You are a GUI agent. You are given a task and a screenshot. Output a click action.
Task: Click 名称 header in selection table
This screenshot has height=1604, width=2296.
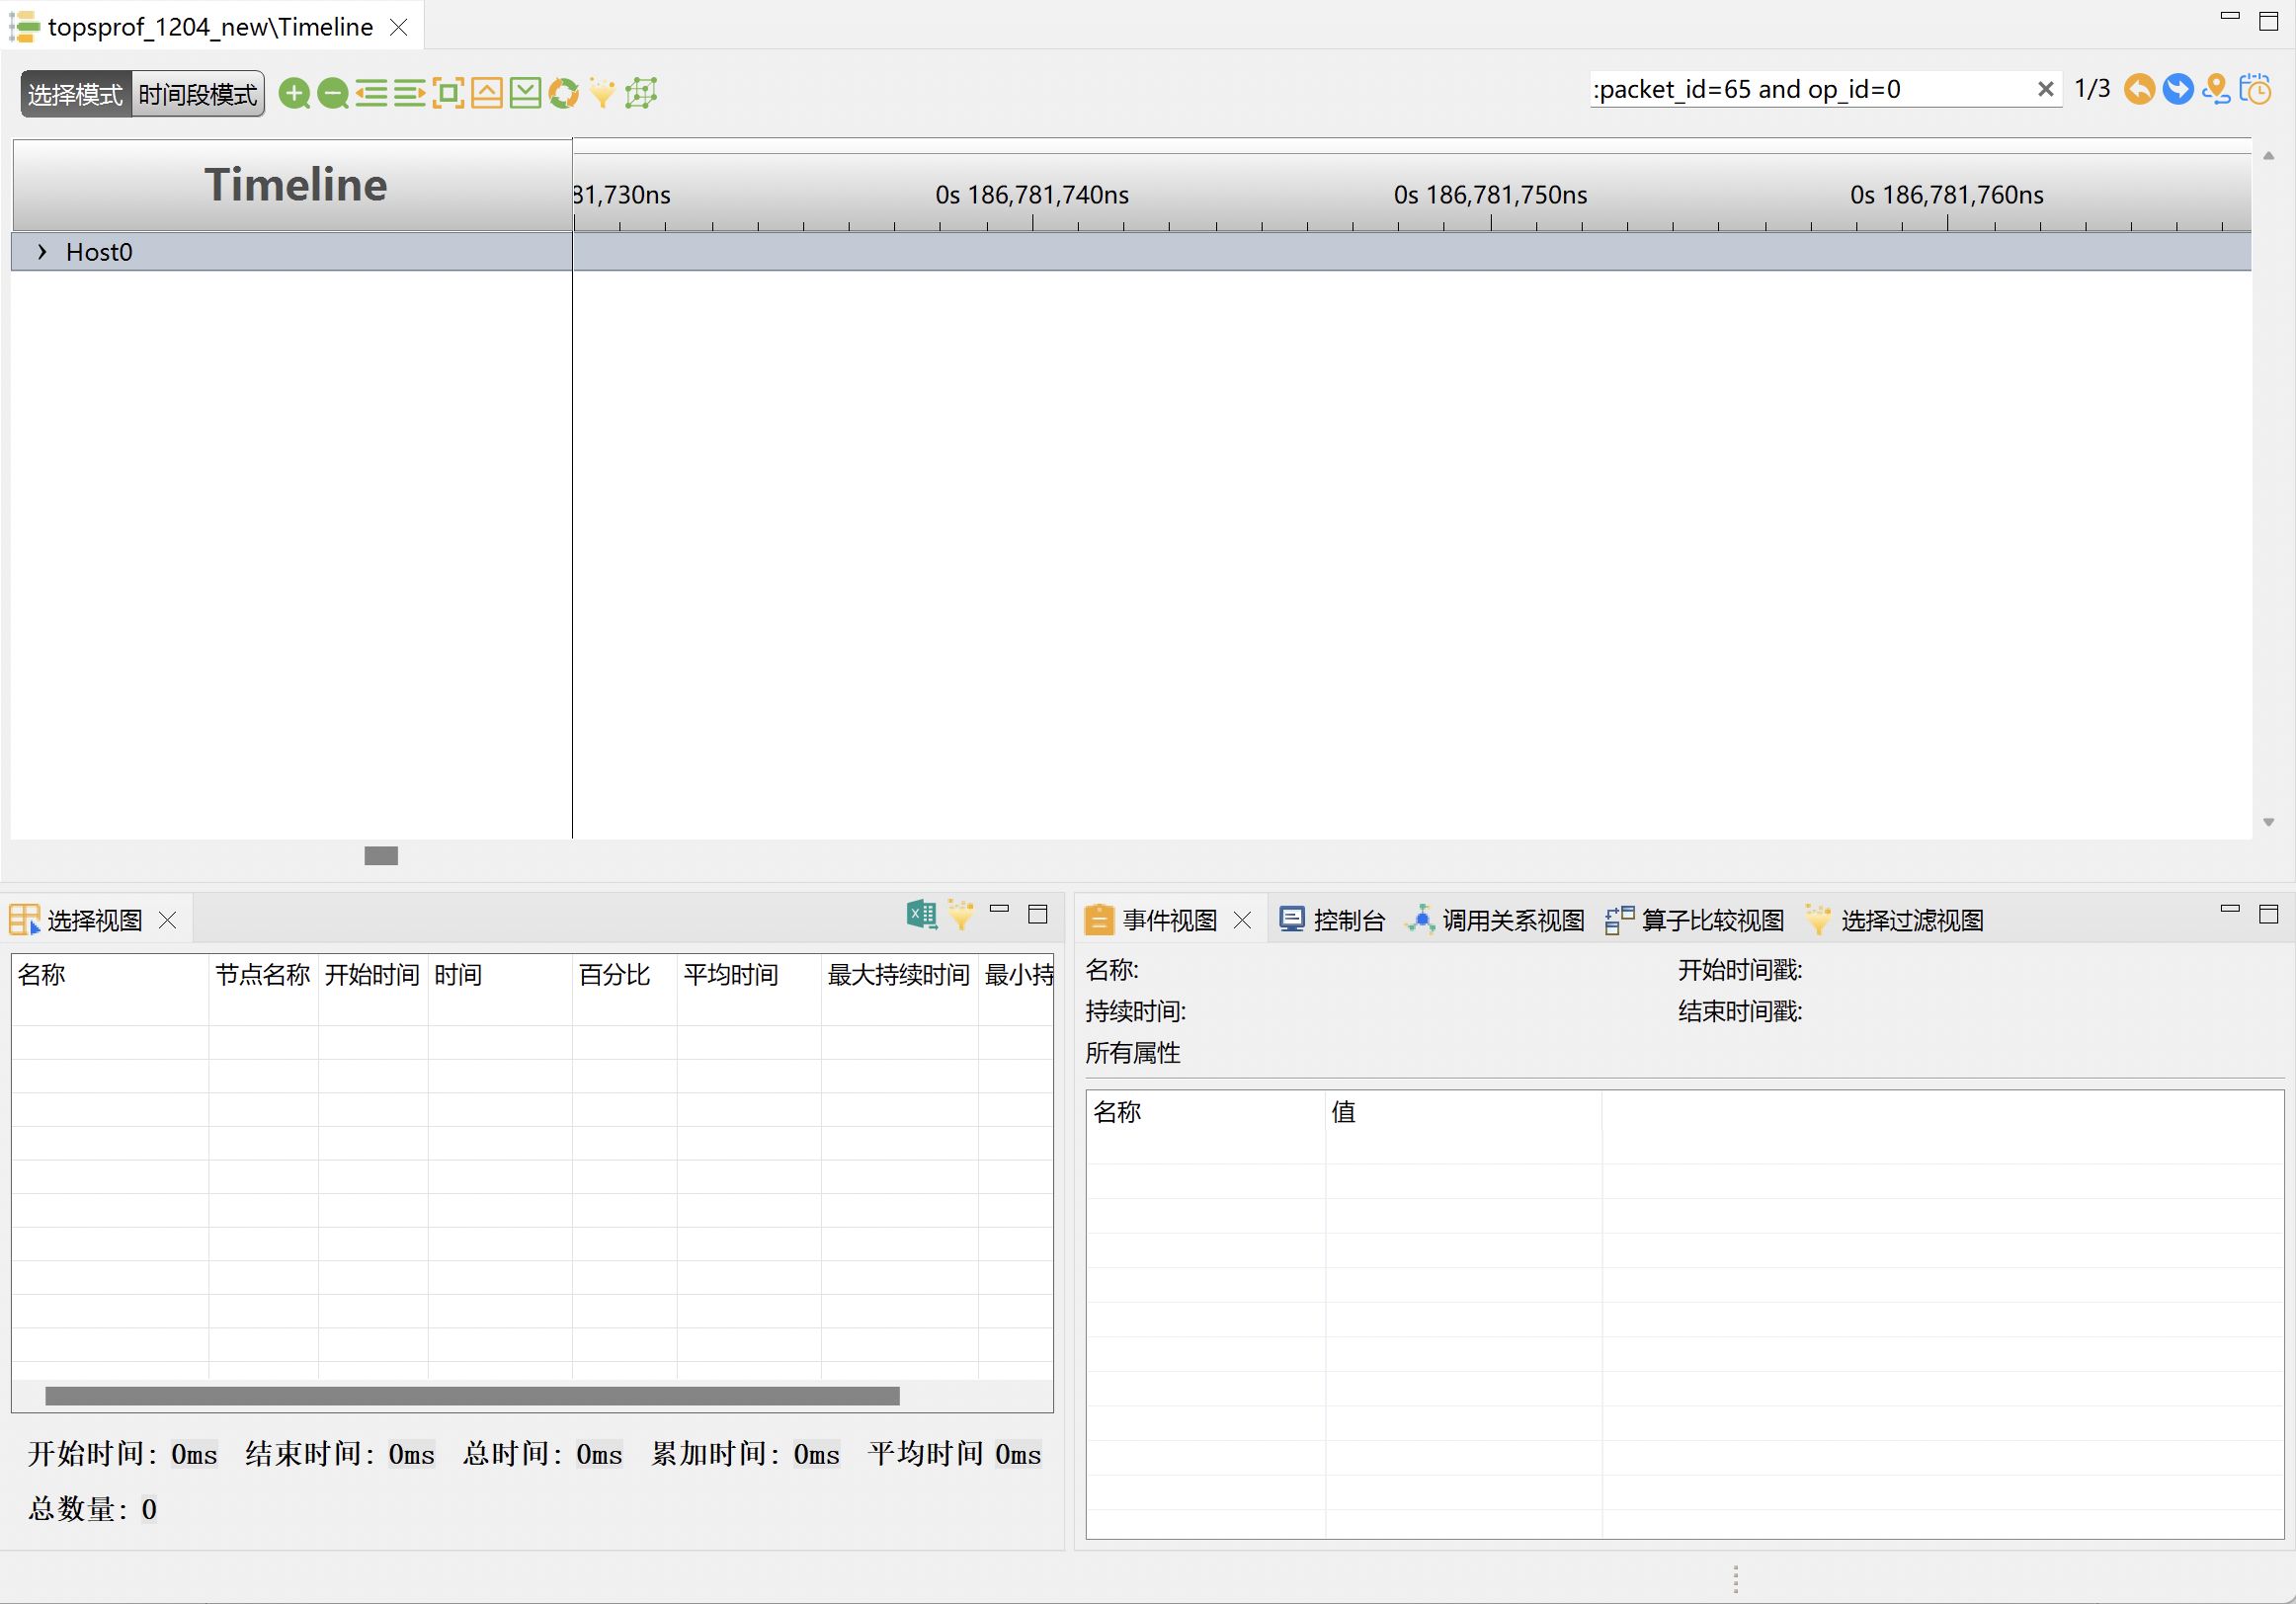pyautogui.click(x=110, y=975)
